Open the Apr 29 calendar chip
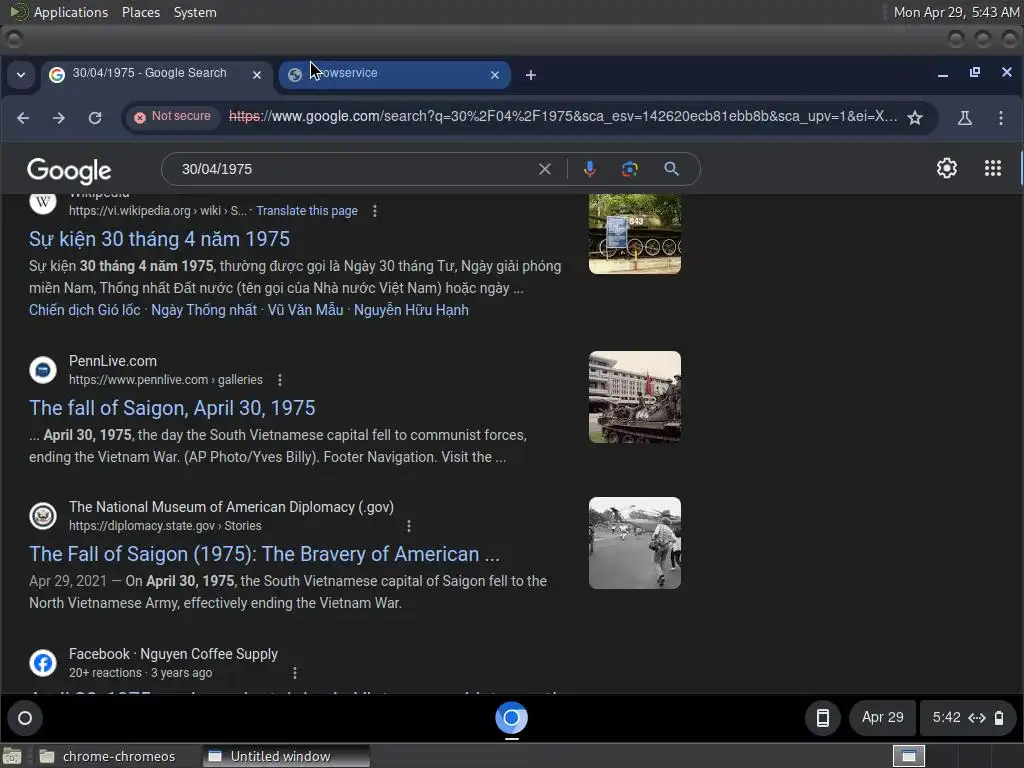 point(882,718)
